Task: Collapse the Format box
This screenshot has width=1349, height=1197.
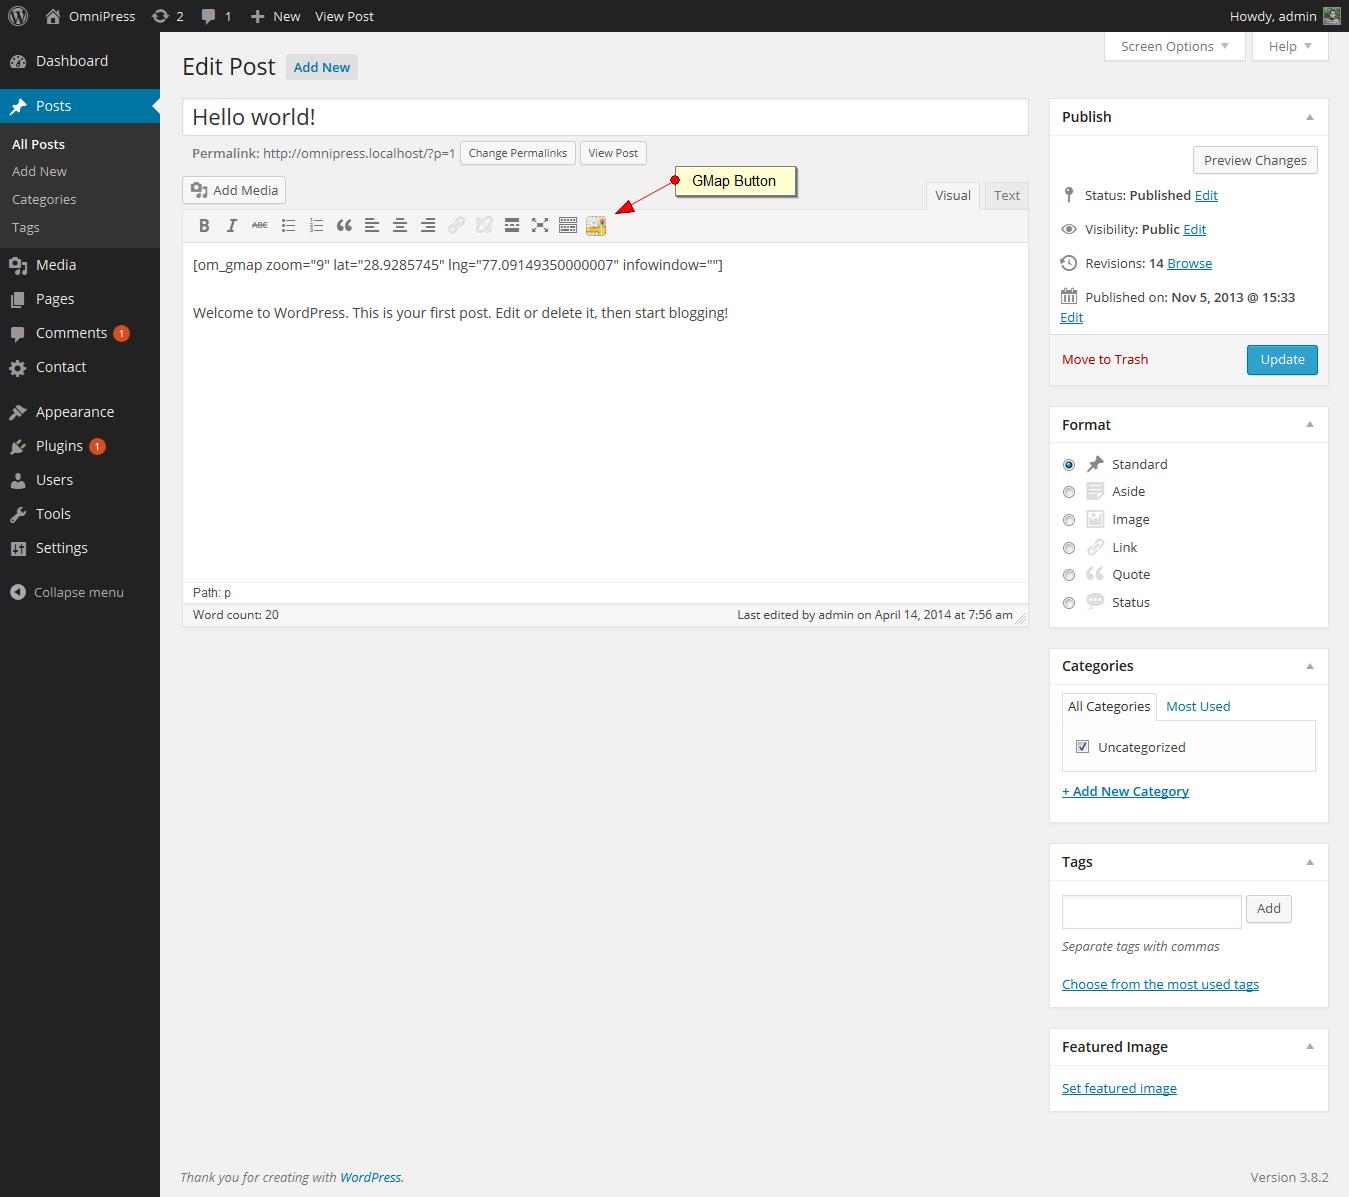Action: coord(1310,425)
